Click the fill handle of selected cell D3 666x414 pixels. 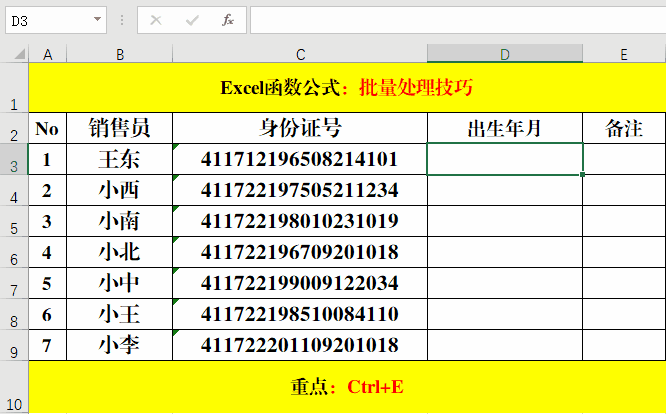582,175
